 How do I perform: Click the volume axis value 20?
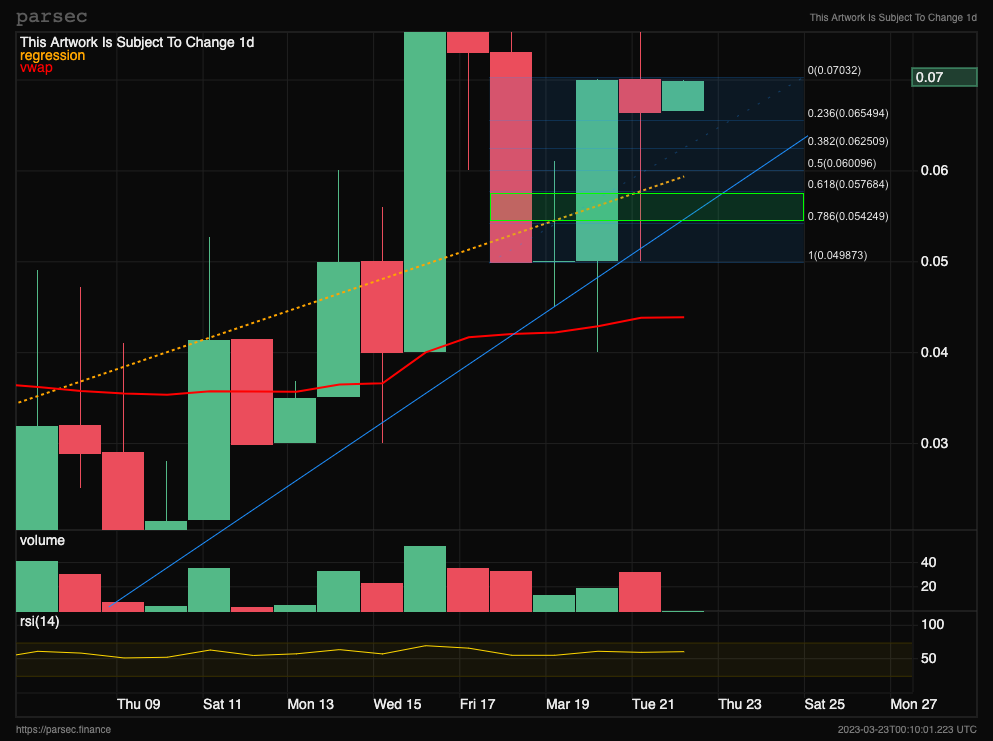928,586
